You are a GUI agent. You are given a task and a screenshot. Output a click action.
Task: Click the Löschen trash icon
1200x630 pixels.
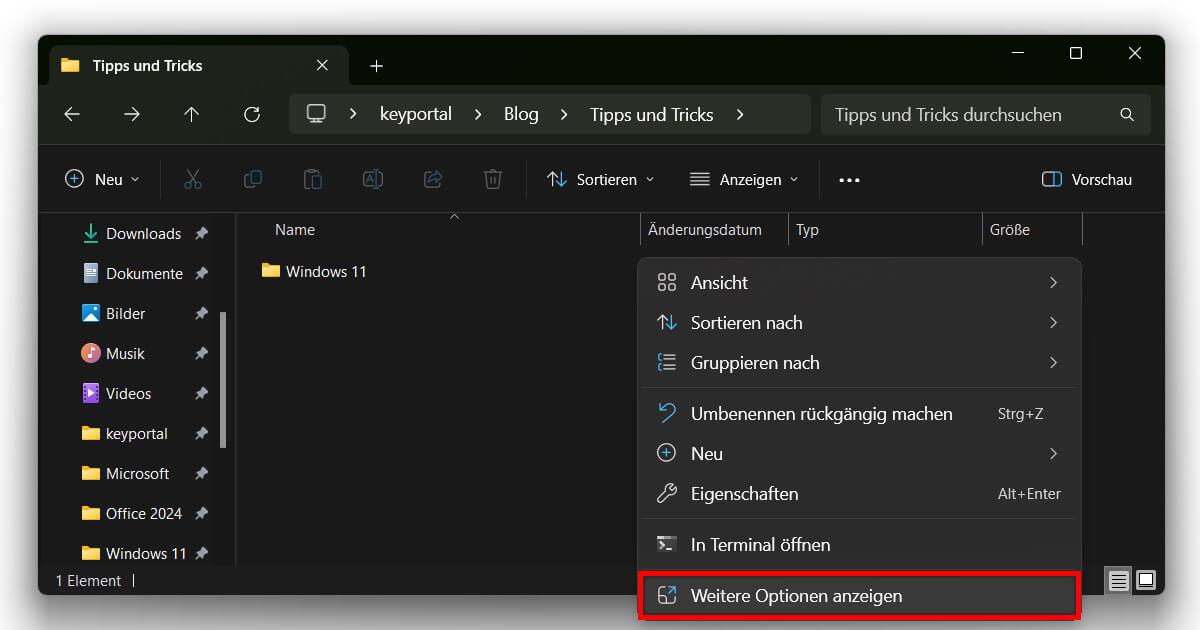tap(492, 179)
